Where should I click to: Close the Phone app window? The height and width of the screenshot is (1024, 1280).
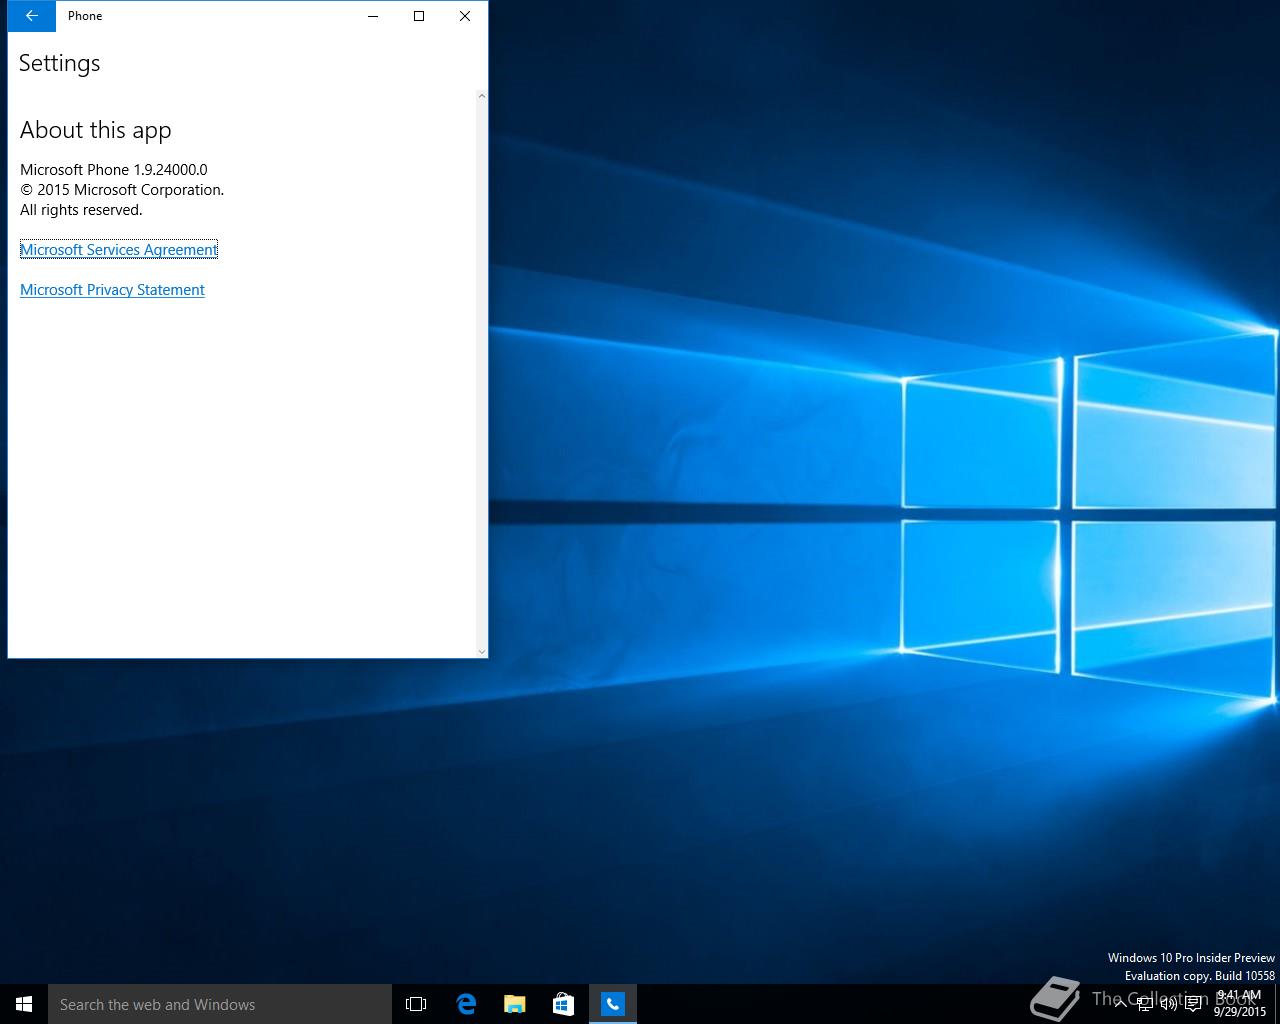465,16
